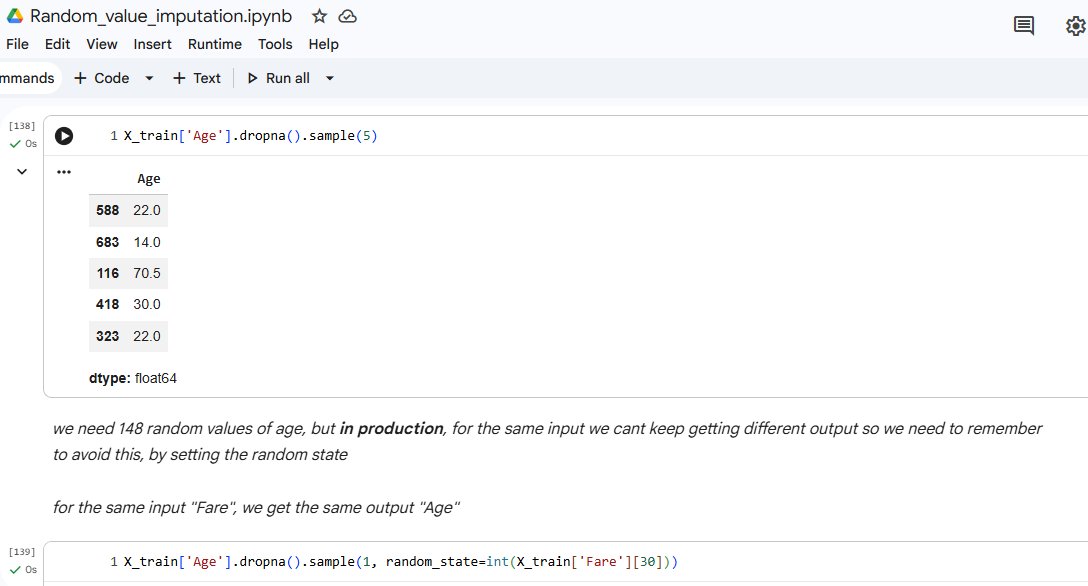Open the settings gear icon
1088x586 pixels.
click(x=1076, y=26)
